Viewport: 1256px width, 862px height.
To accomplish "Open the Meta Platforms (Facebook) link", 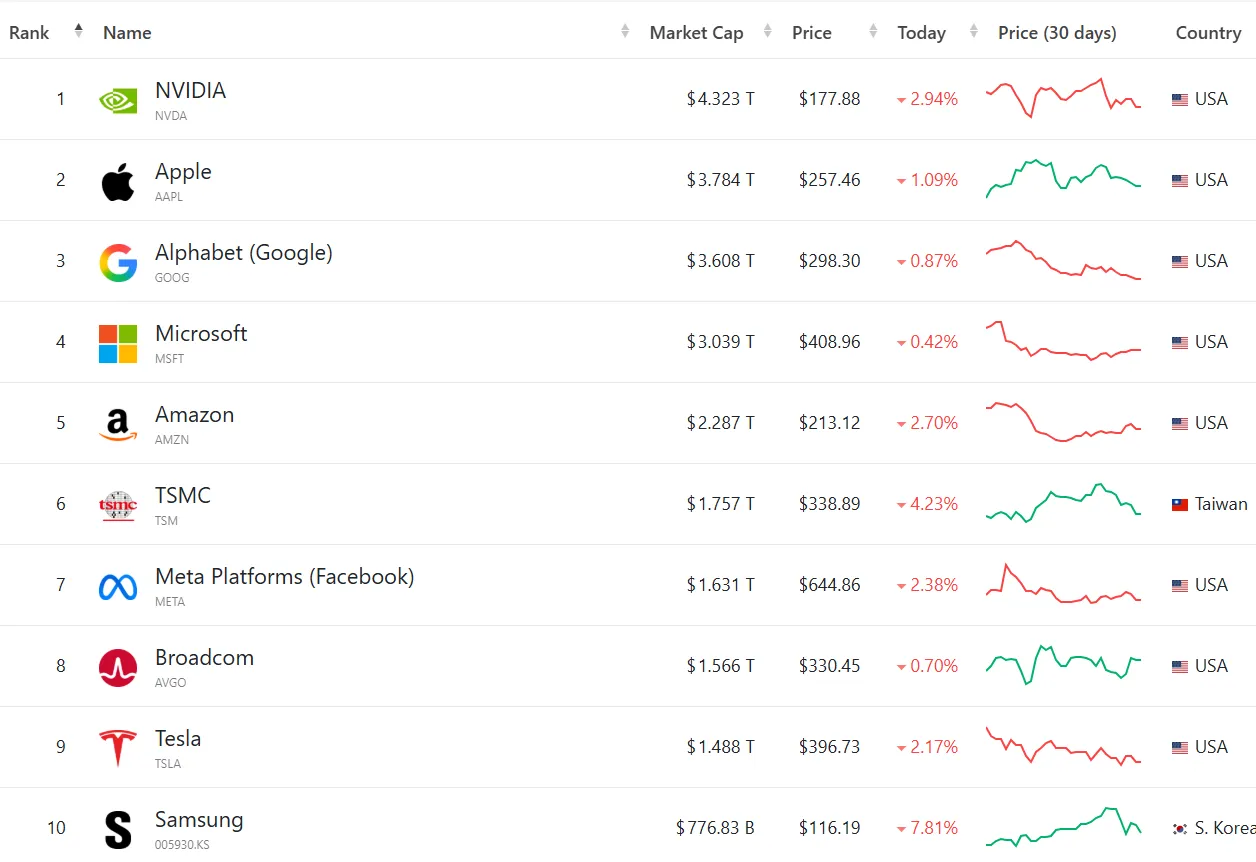I will click(285, 576).
